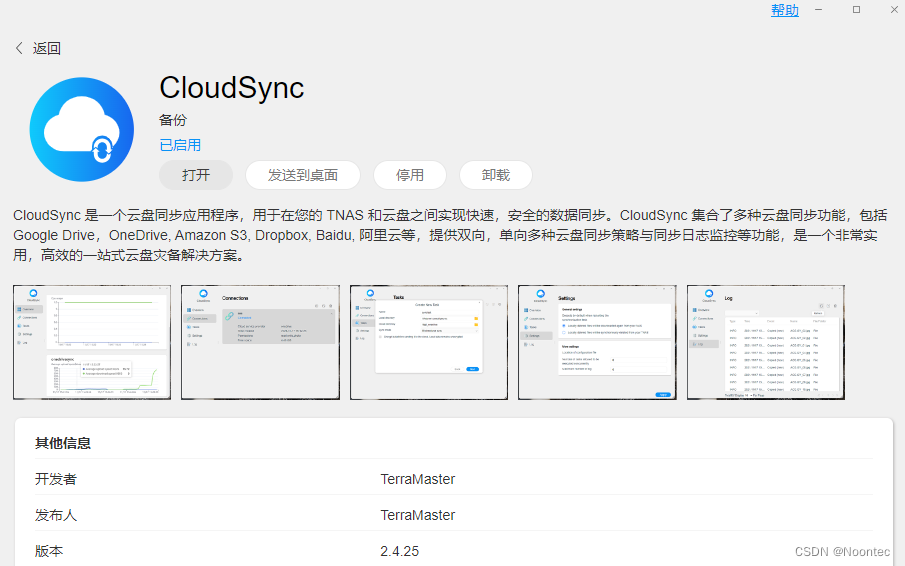905x566 pixels.
Task: Click the 已启用 status text
Action: [180, 145]
